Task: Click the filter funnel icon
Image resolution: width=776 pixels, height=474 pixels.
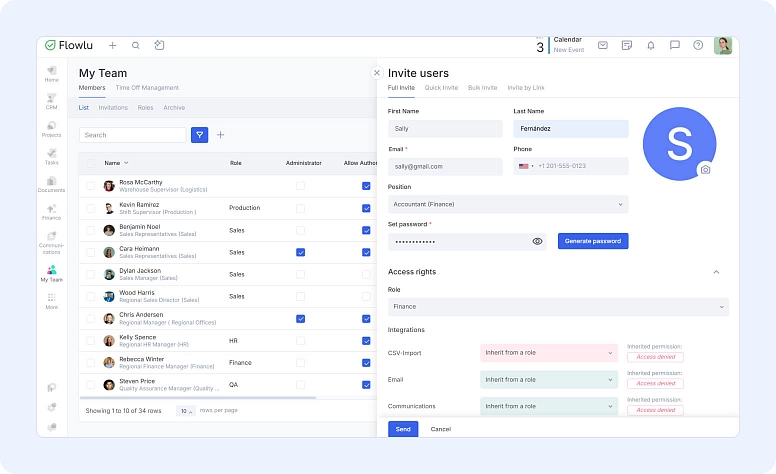Action: (200, 135)
